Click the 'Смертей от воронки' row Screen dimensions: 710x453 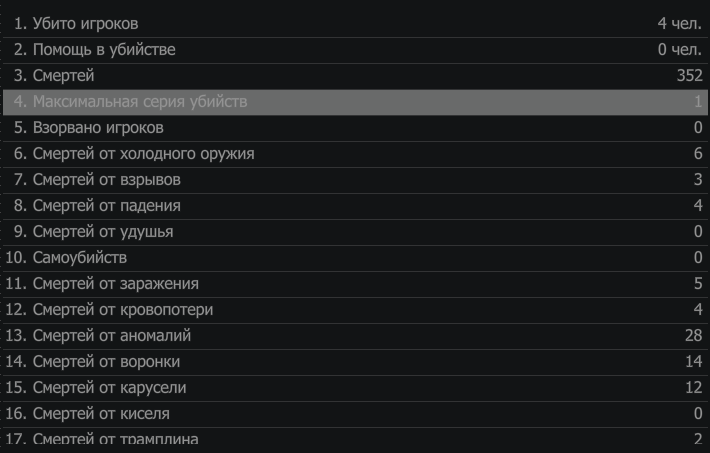pos(355,362)
